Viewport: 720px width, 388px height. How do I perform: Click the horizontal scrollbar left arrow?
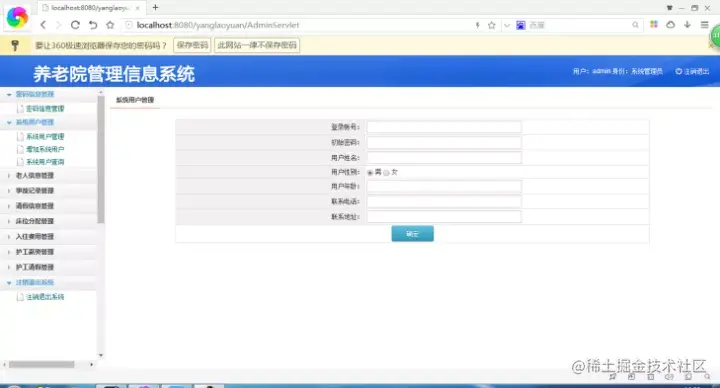[4, 365]
